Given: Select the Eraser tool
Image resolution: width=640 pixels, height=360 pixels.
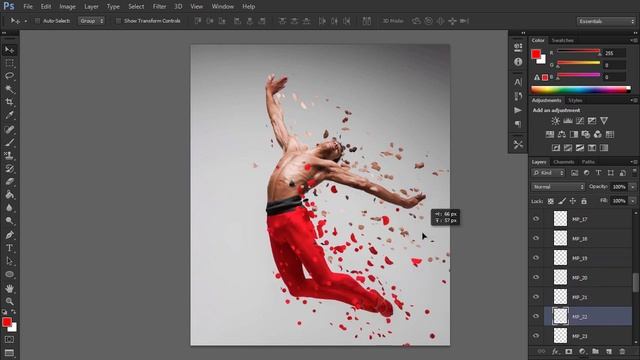Looking at the screenshot, I should point(9,182).
